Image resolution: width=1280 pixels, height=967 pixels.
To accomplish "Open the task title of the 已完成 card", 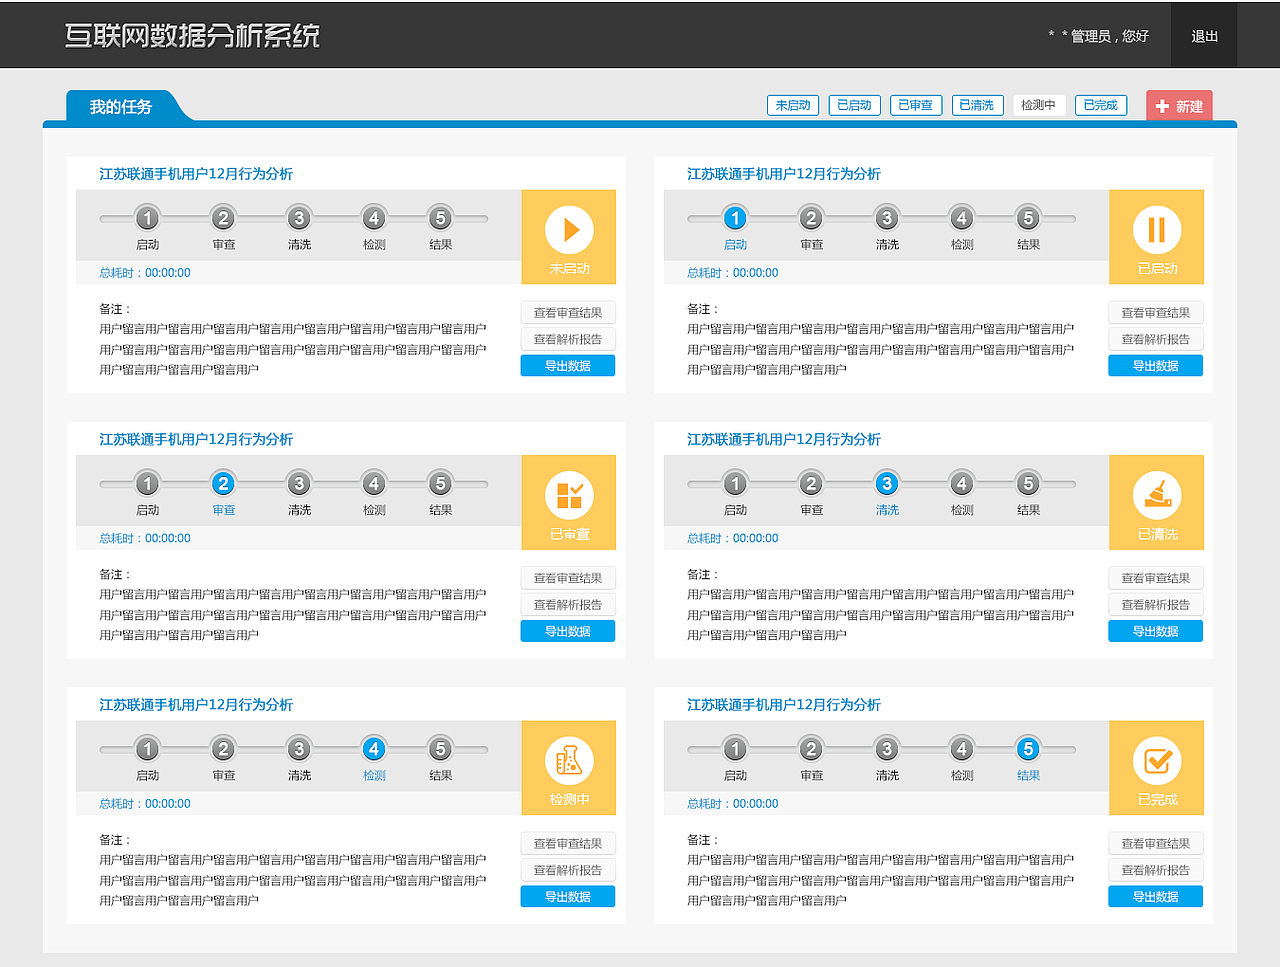I will [784, 705].
